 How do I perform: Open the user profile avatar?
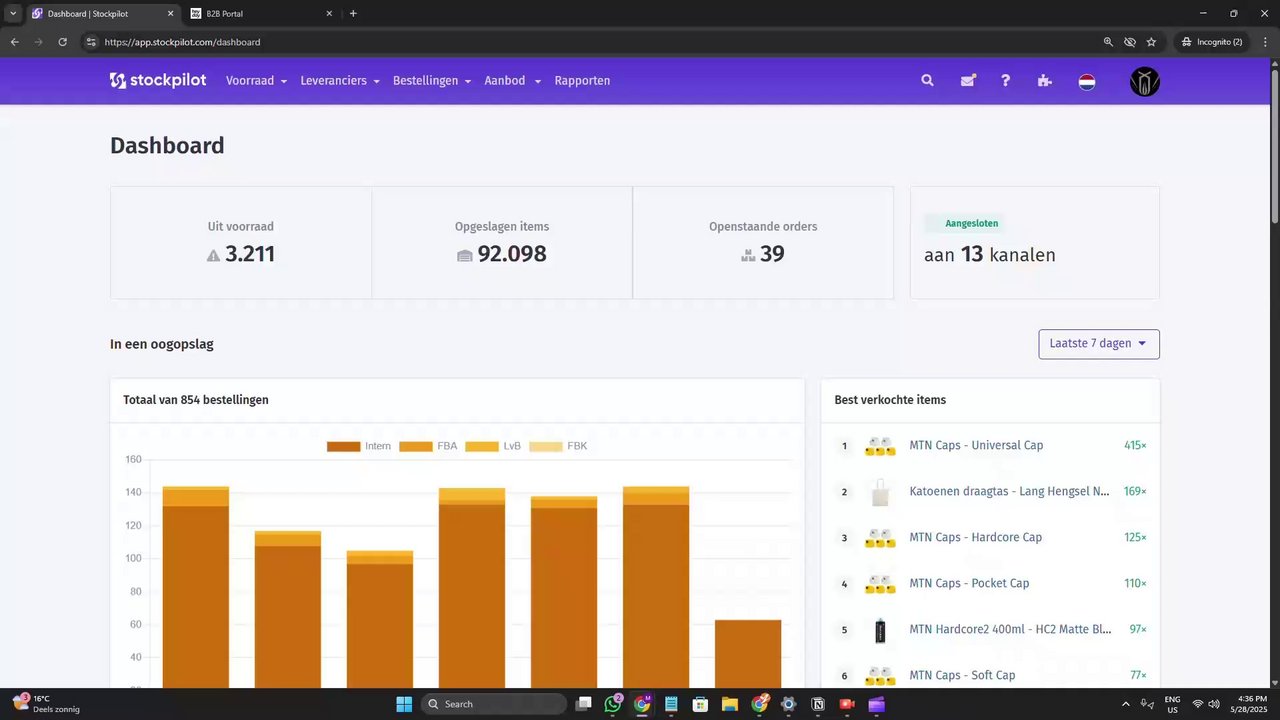(1145, 81)
